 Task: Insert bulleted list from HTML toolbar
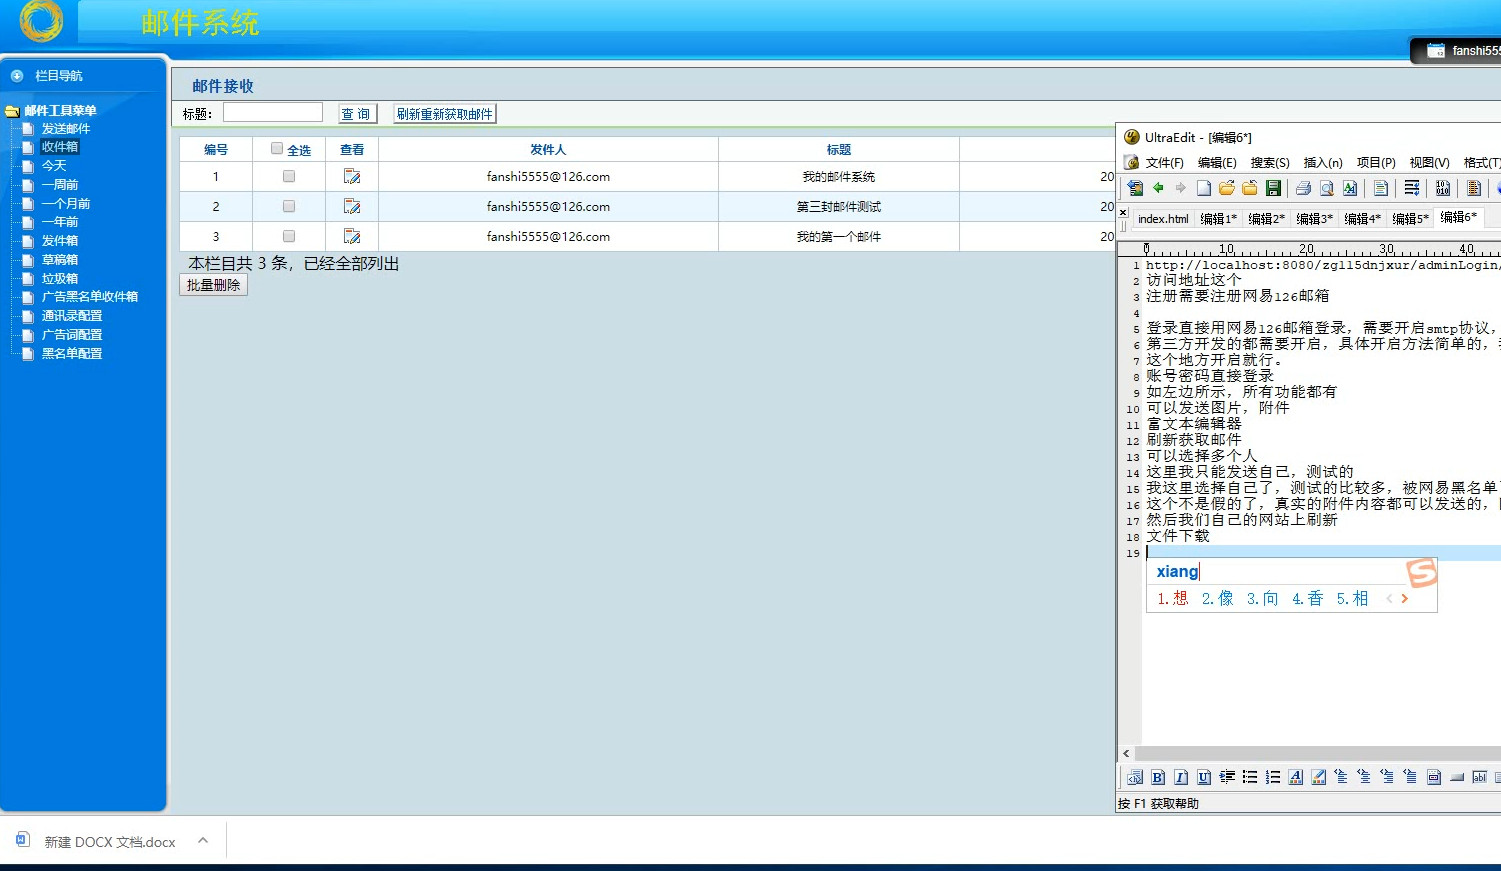tap(1250, 777)
